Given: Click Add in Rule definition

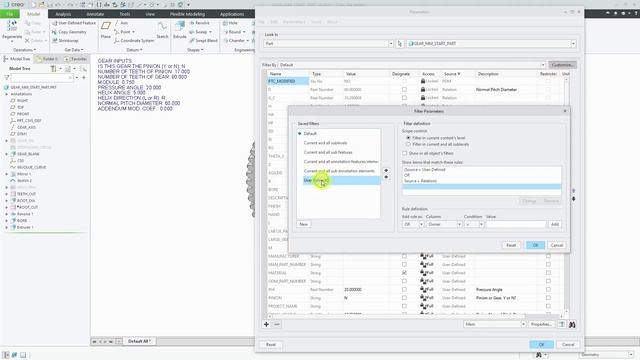Looking at the screenshot, I should (x=555, y=224).
